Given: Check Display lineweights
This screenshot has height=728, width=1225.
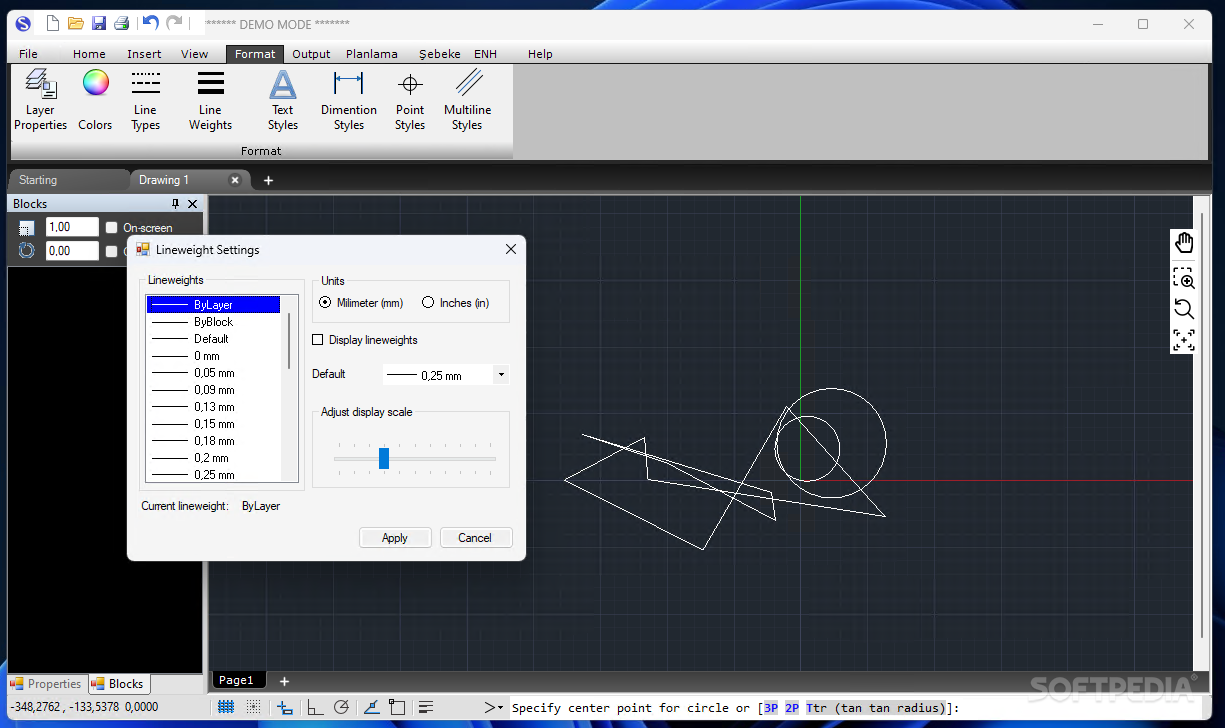Looking at the screenshot, I should (318, 340).
